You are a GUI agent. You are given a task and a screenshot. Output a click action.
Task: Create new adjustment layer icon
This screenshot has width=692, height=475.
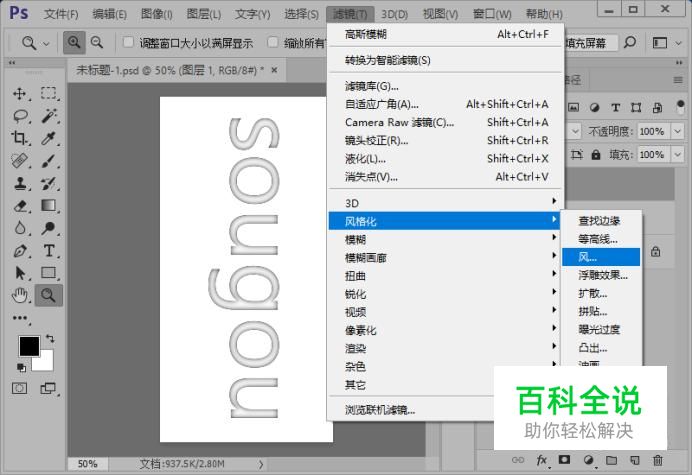click(x=588, y=460)
